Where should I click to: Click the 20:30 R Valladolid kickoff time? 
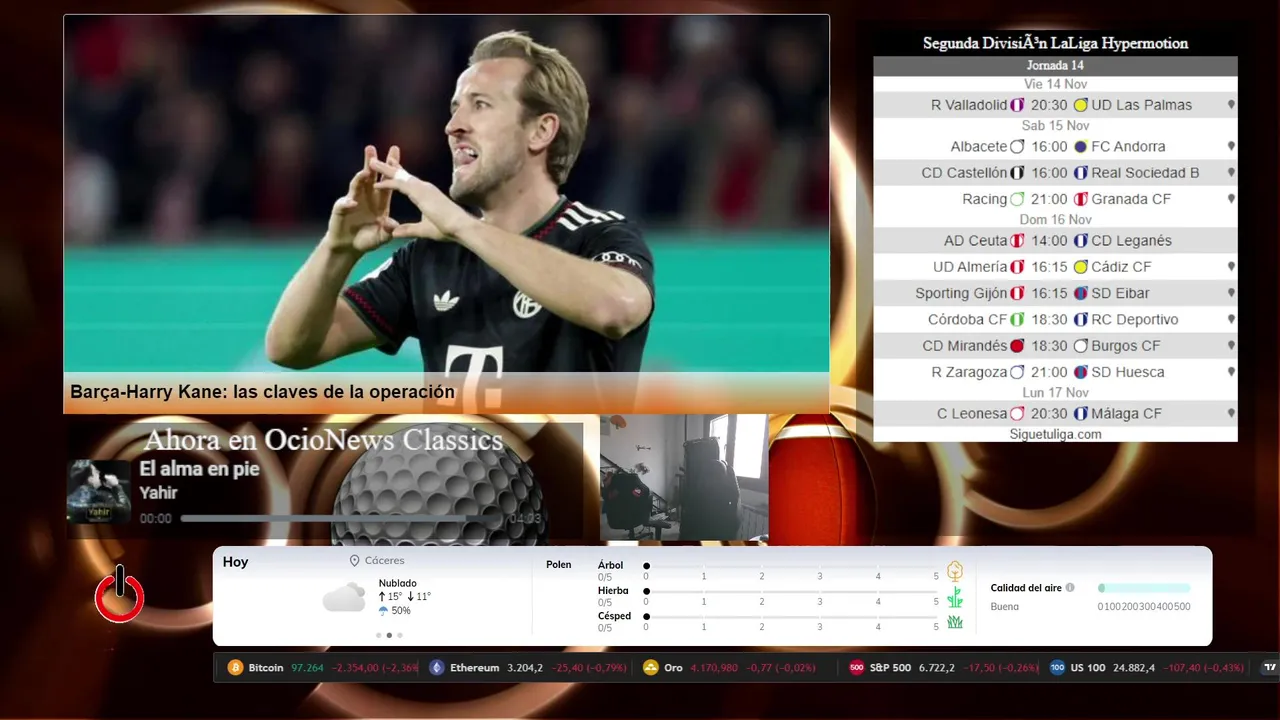[1049, 105]
